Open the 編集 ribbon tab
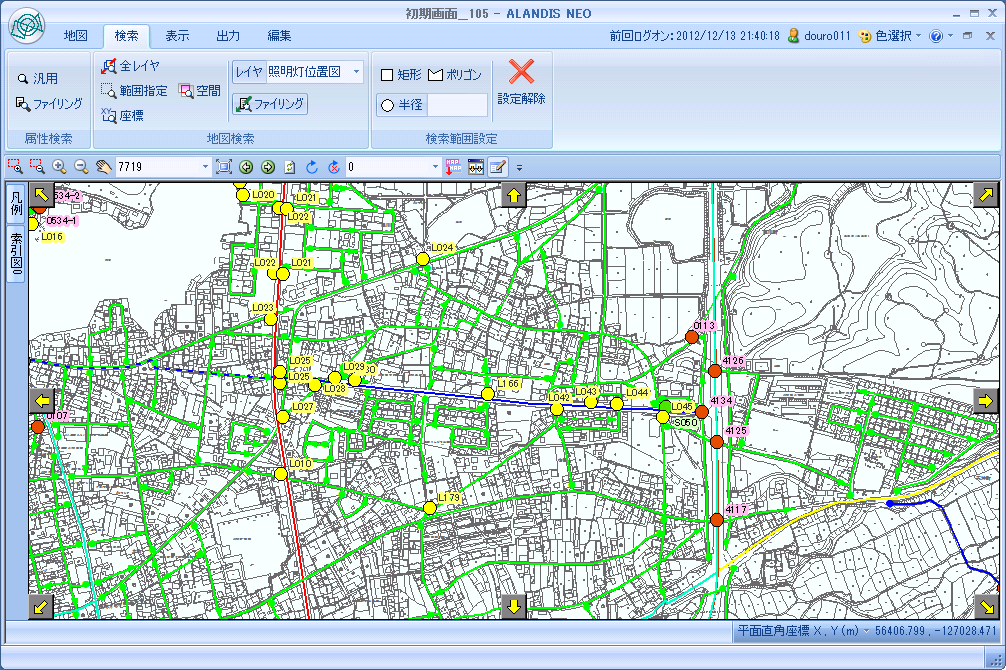Viewport: 1006px width, 670px height. point(279,36)
